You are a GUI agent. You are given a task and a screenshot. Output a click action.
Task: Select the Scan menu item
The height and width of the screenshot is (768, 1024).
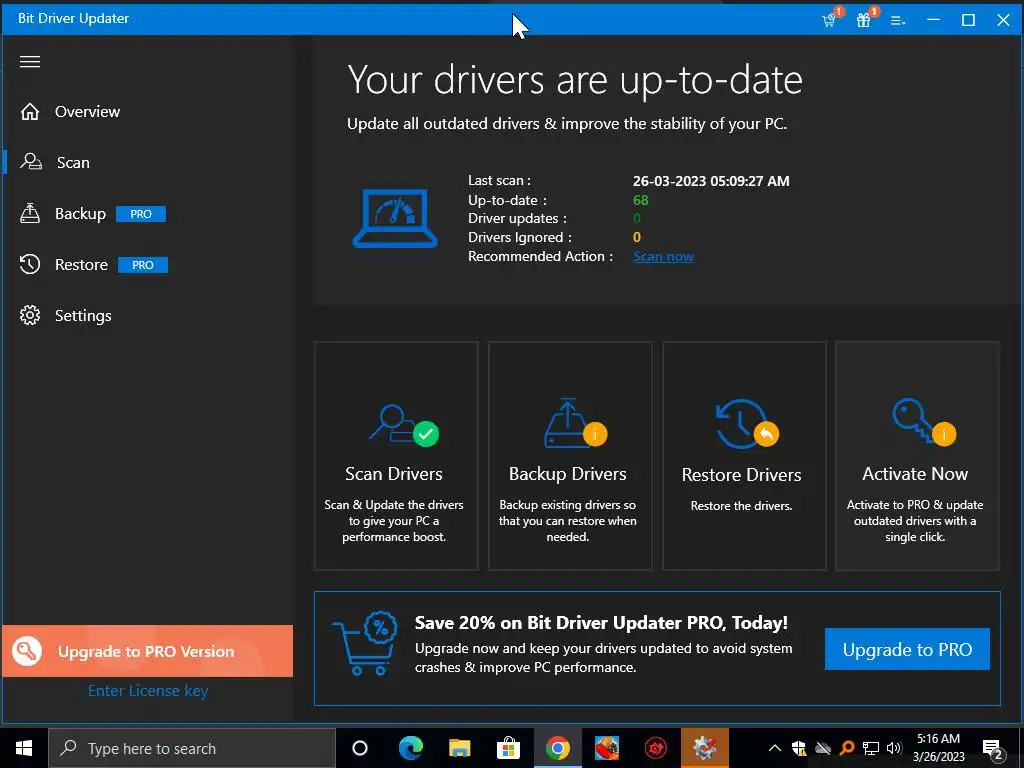(x=73, y=163)
